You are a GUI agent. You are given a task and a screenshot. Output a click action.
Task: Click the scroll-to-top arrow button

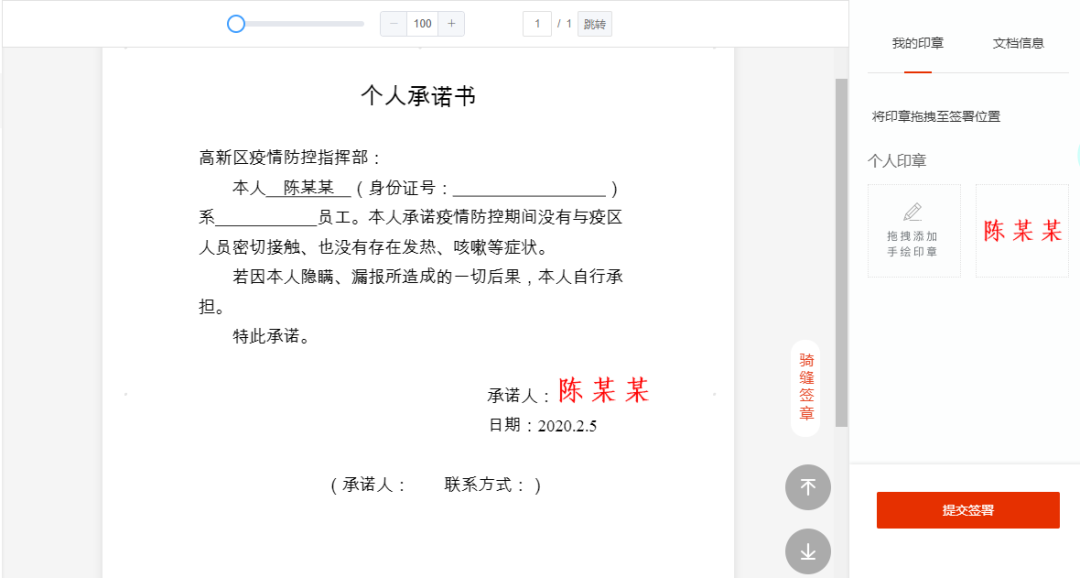tap(808, 487)
